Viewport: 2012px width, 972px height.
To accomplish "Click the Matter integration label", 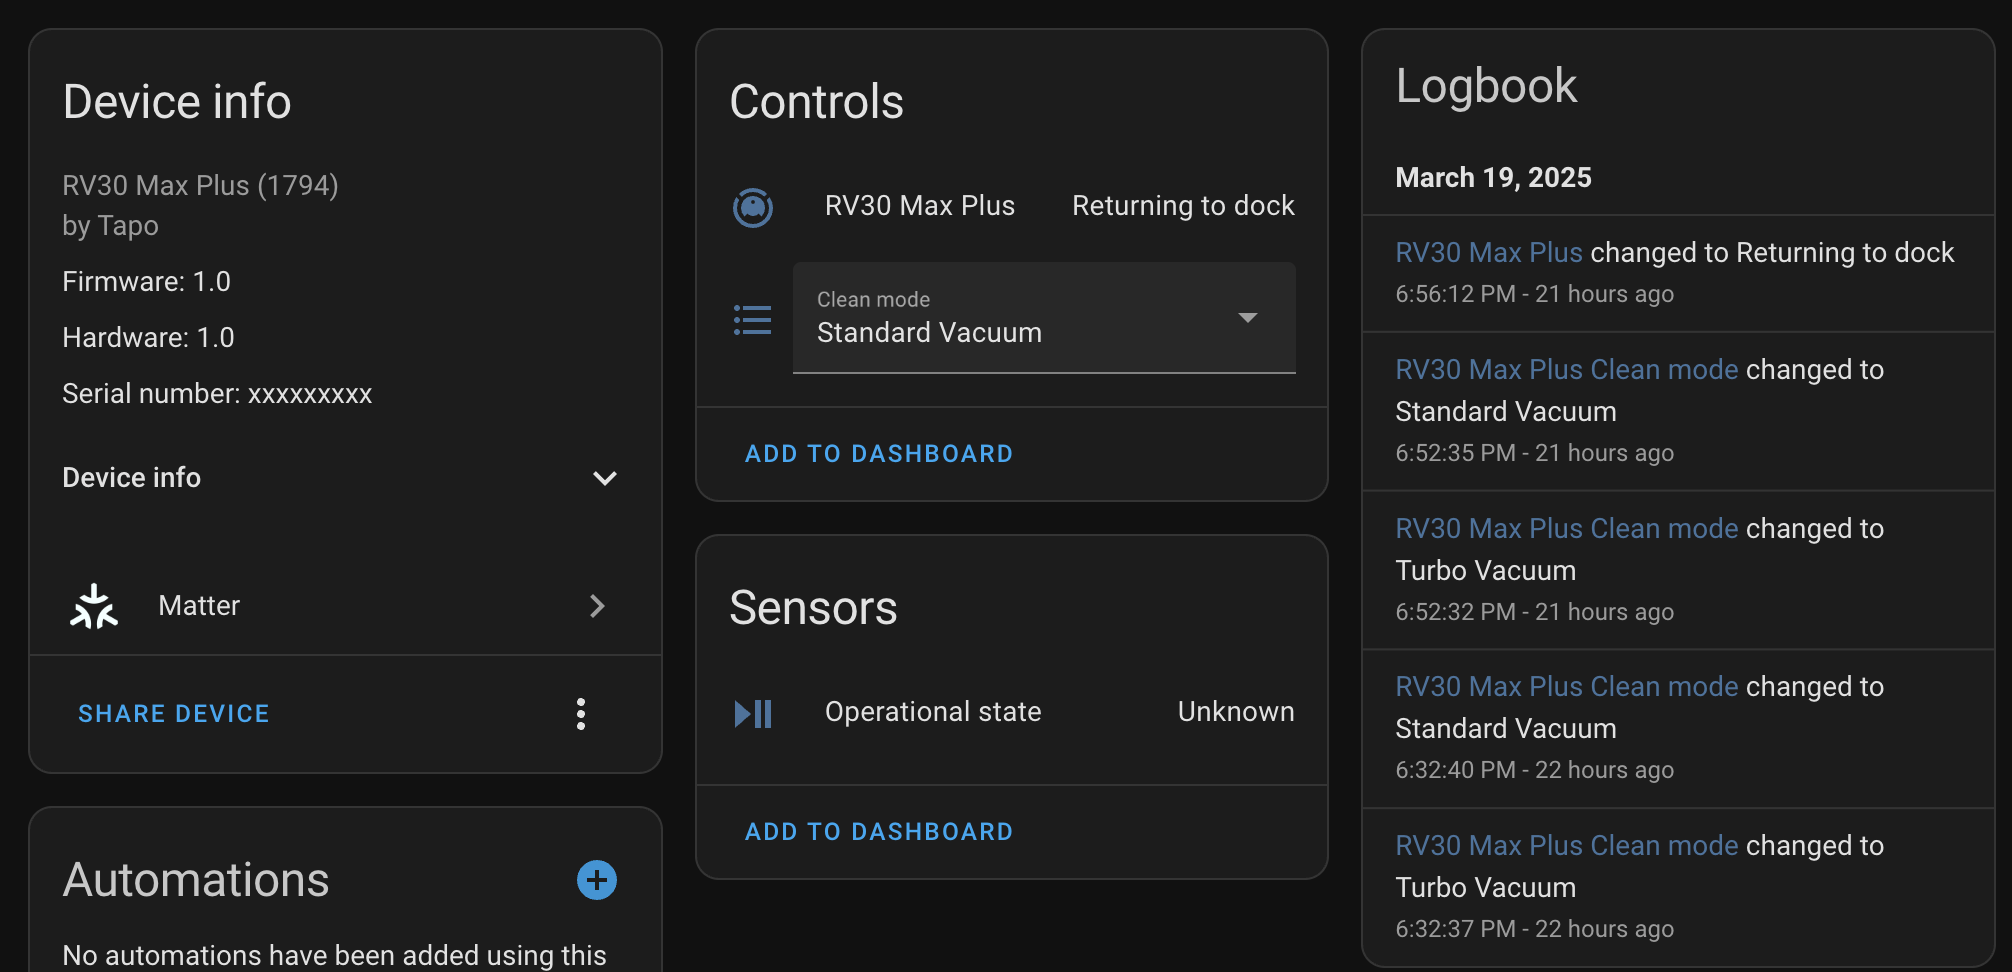I will click(x=199, y=606).
